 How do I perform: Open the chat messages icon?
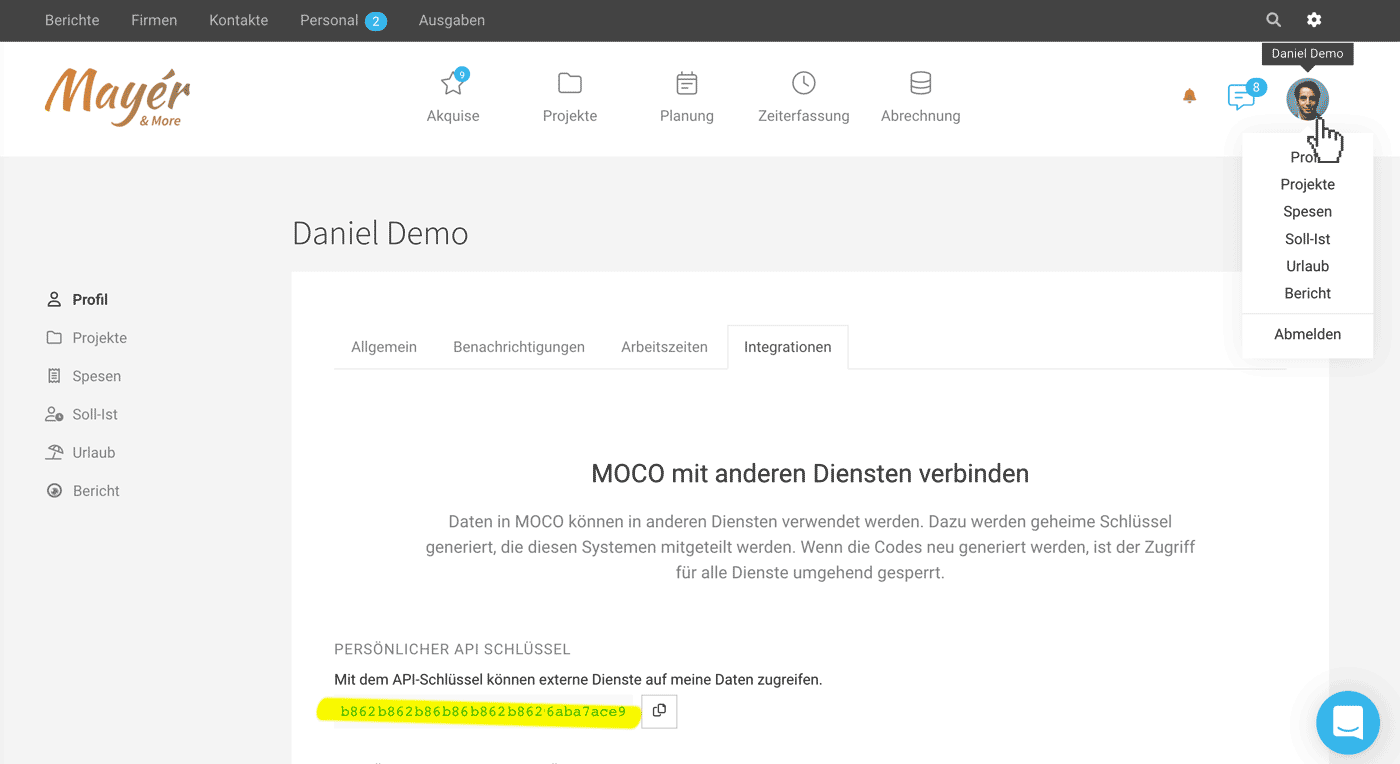(1243, 96)
